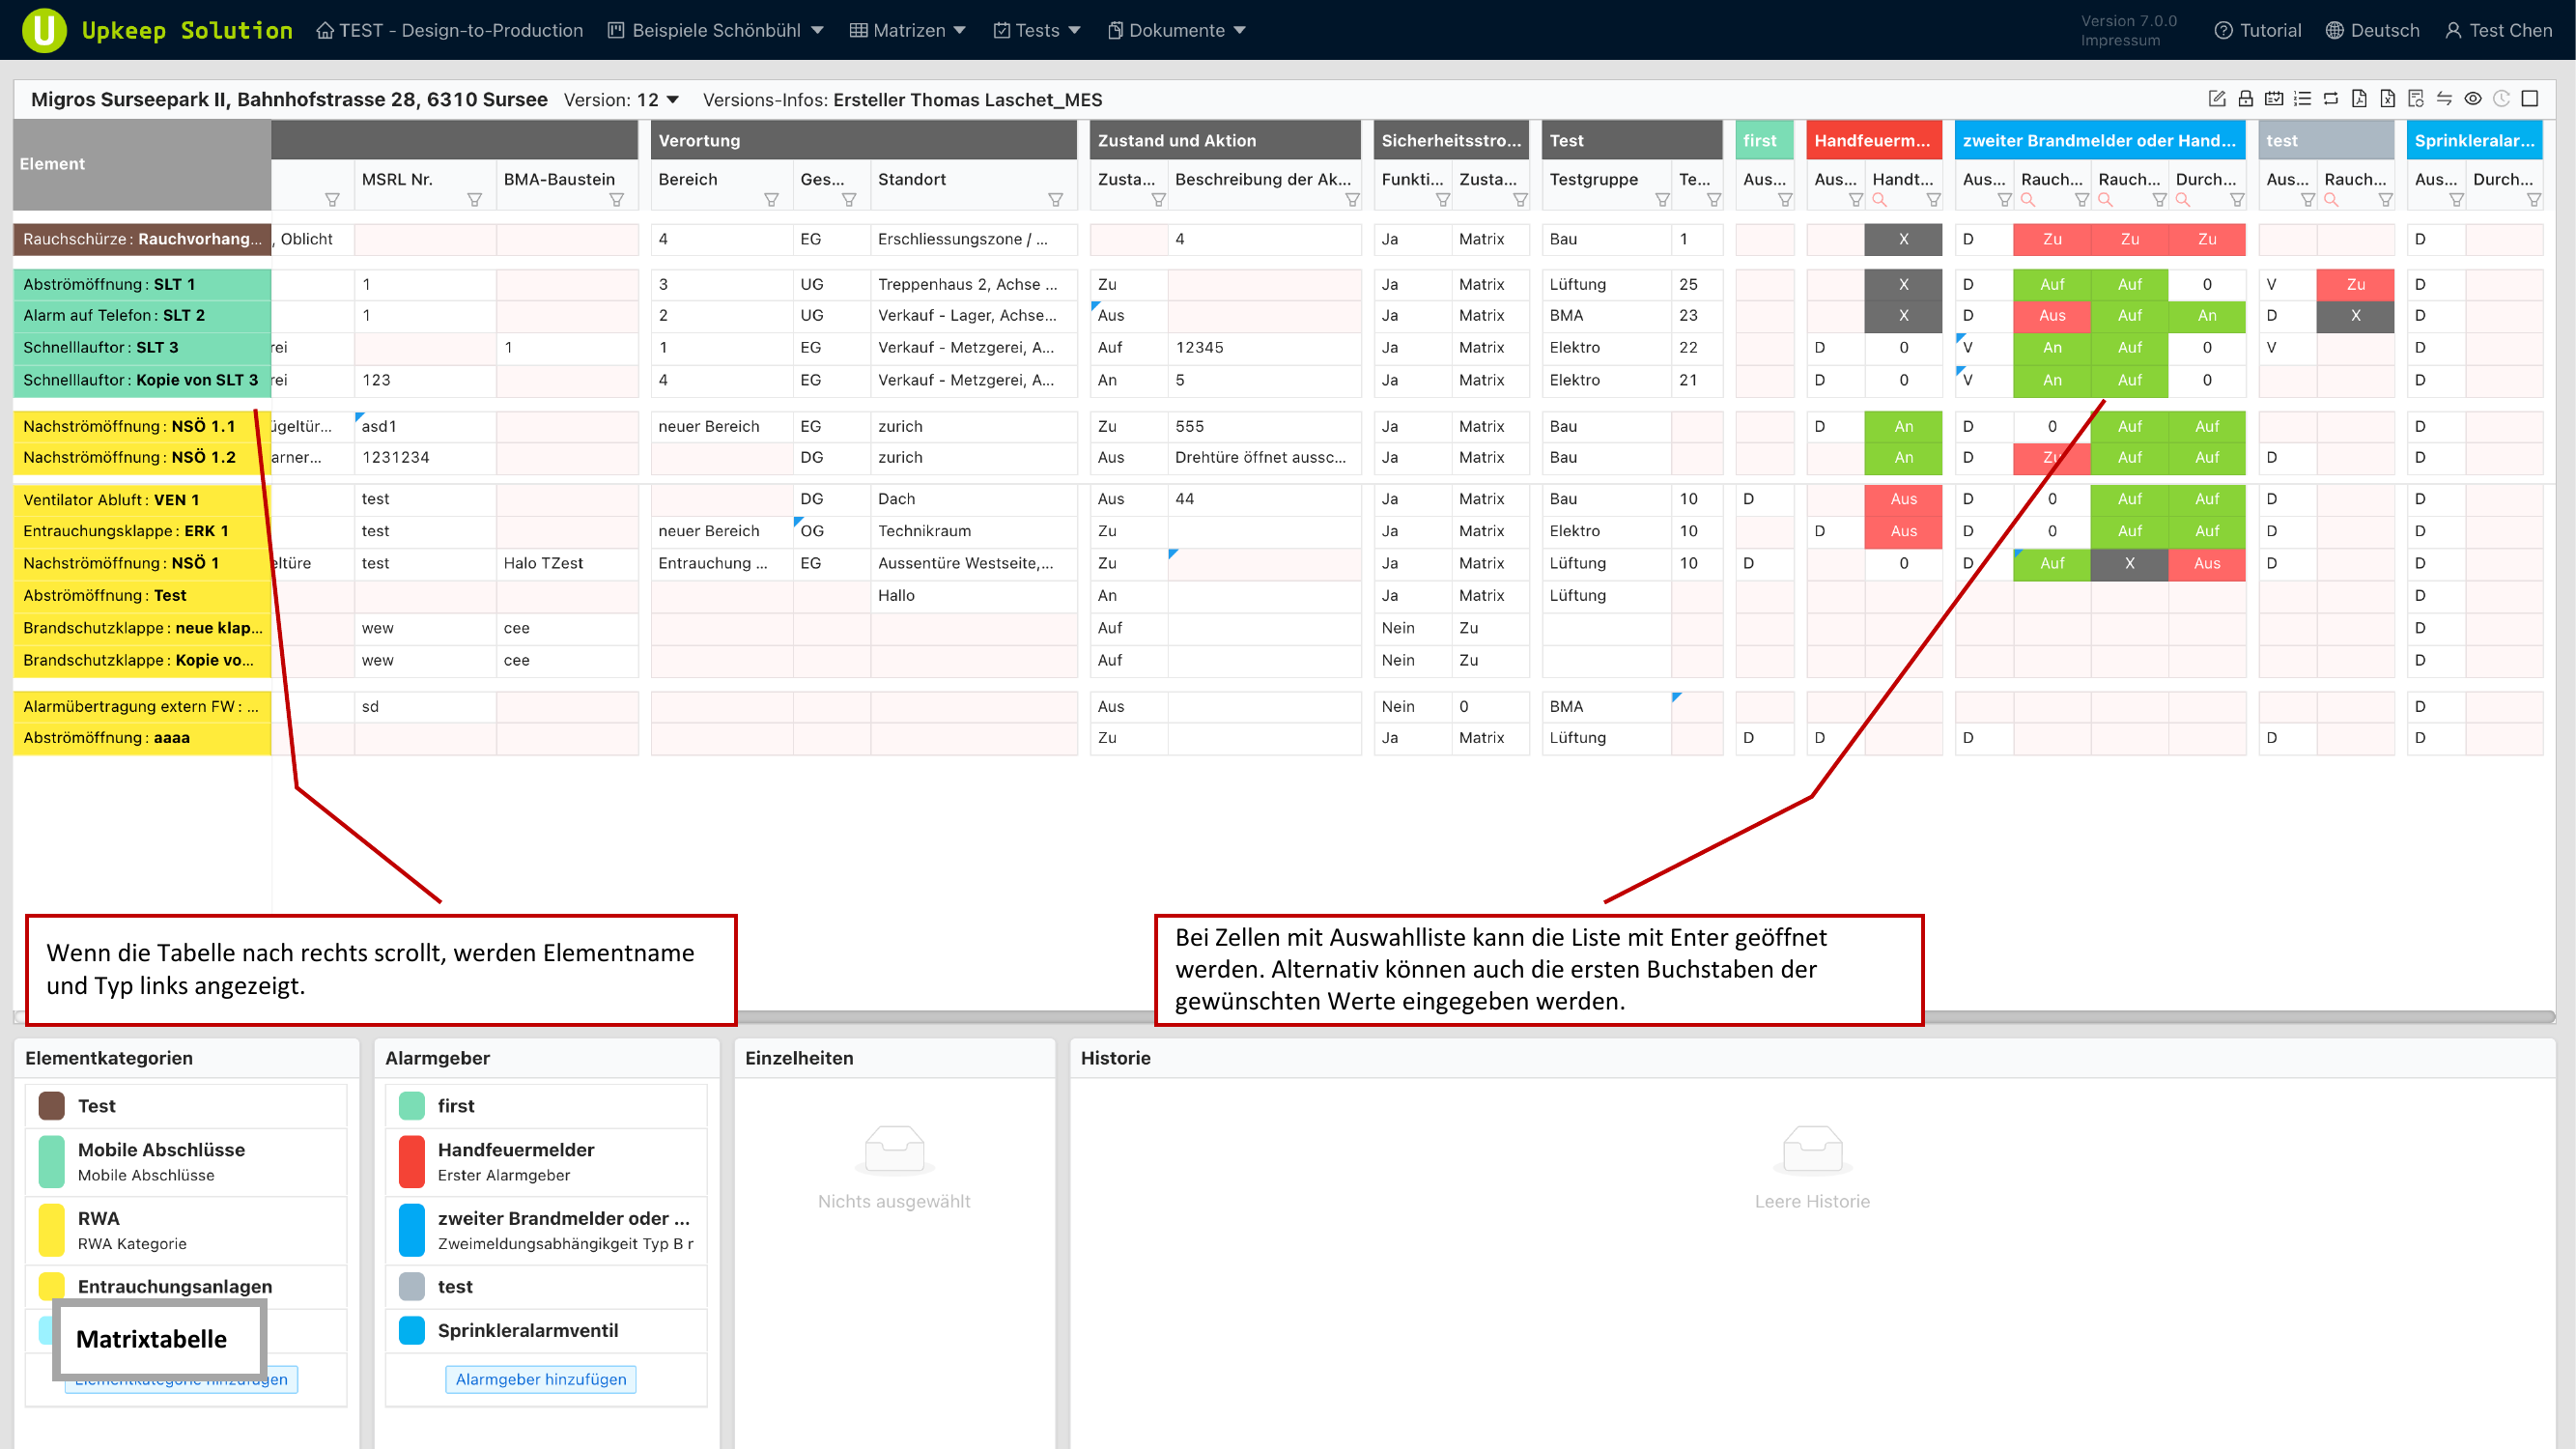This screenshot has width=2576, height=1449.
Task: Click the repeat/sync arrows icon
Action: [x=2332, y=99]
